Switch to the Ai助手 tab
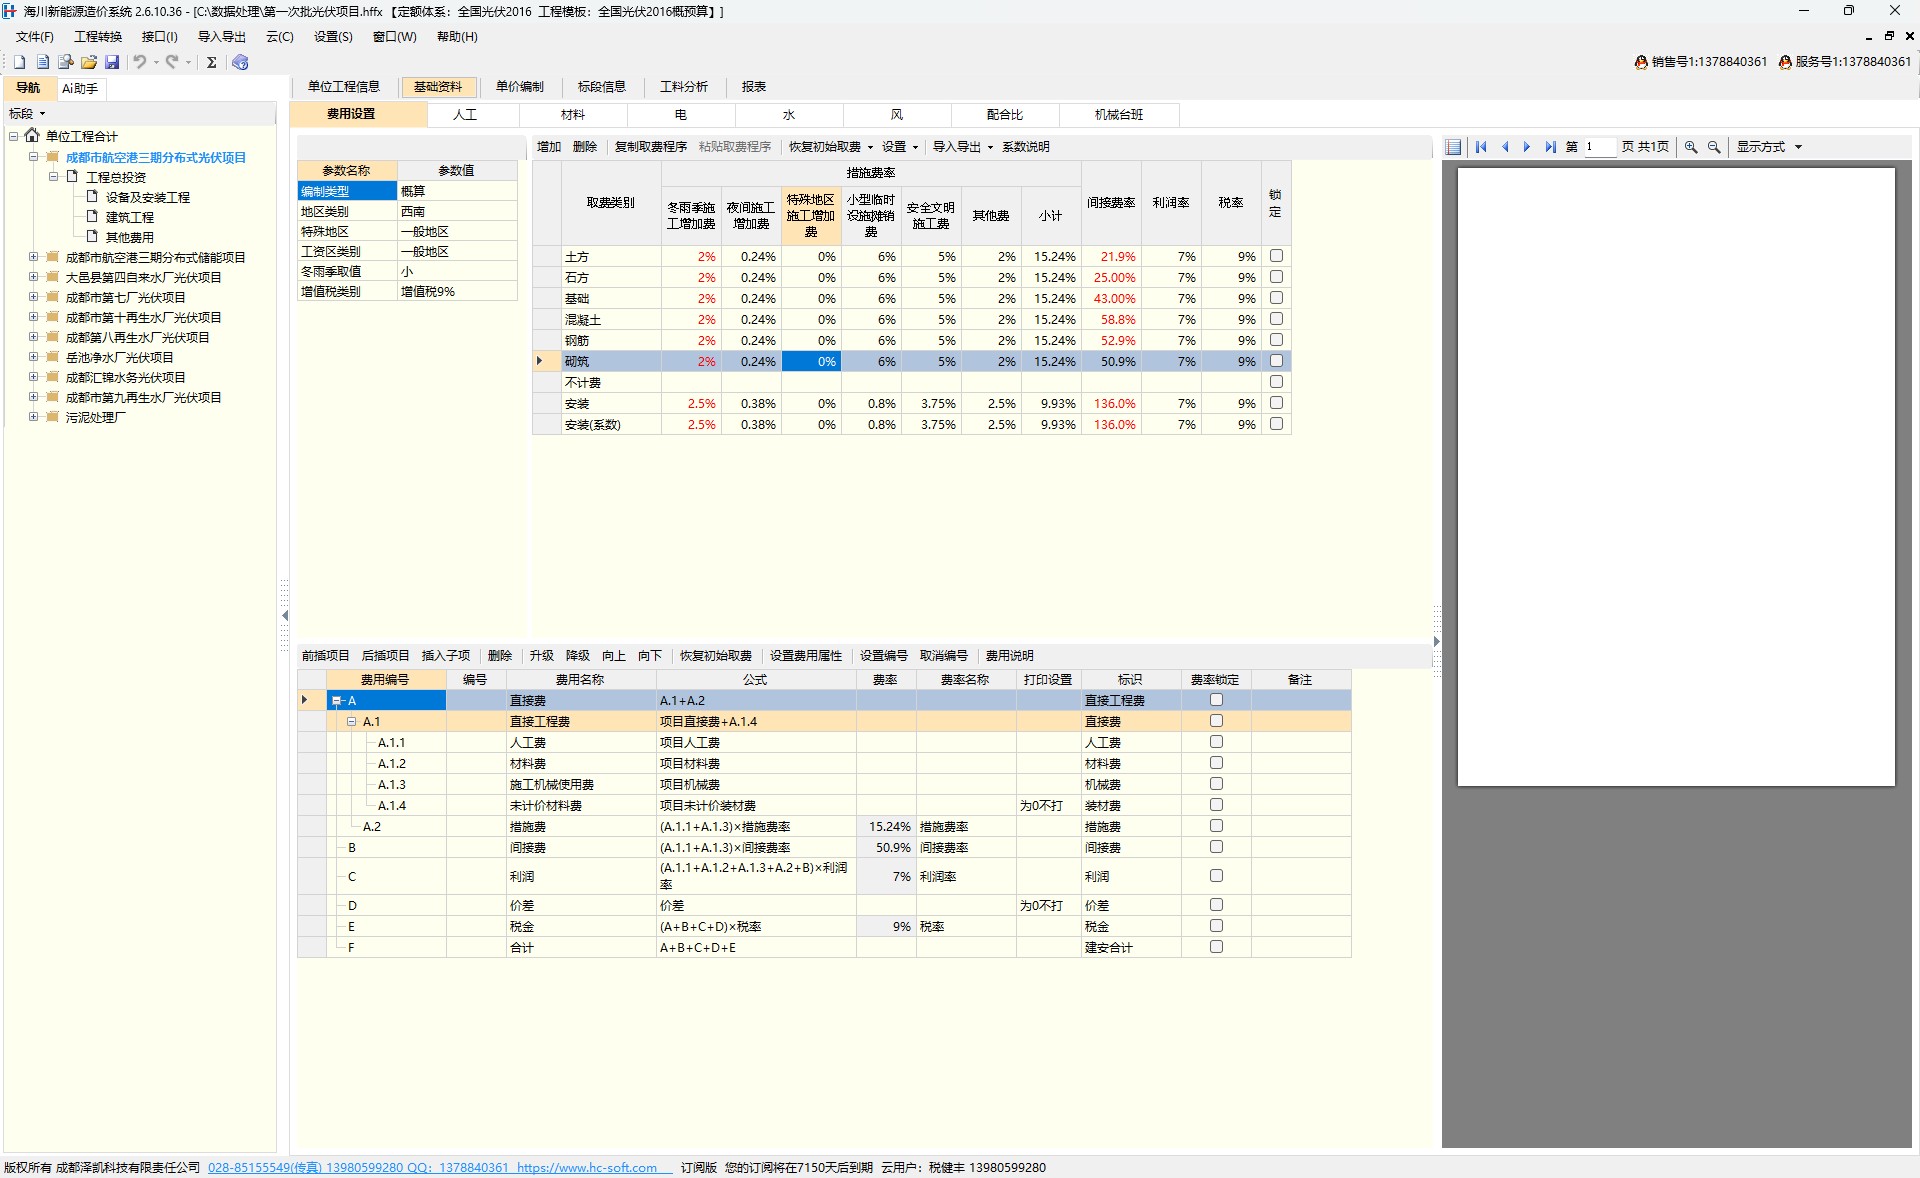The height and width of the screenshot is (1178, 1920). coord(80,88)
